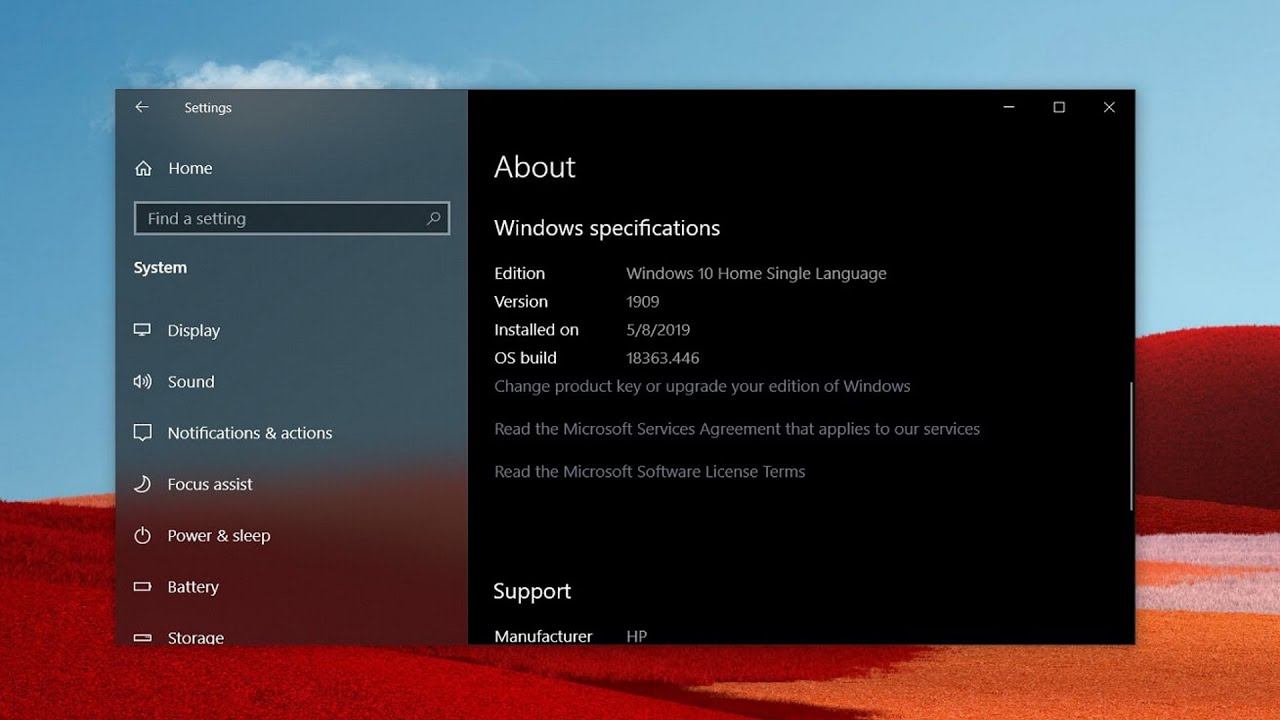Screen dimensions: 1280x720
Task: Click the About page title
Action: click(535, 167)
